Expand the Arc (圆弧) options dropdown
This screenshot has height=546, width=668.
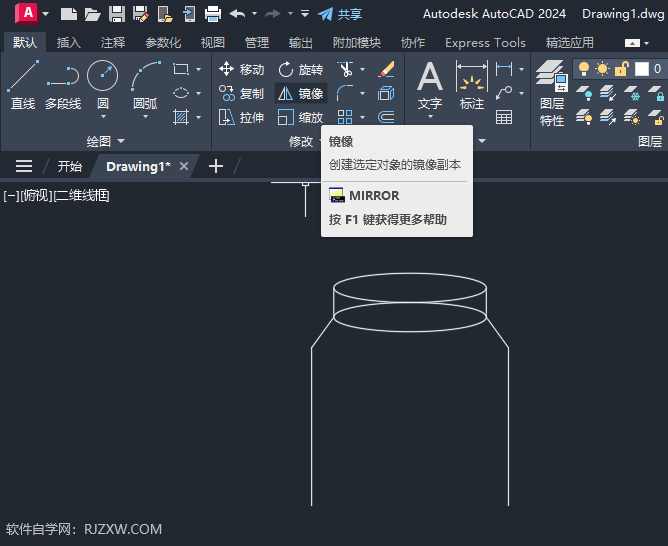[145, 116]
